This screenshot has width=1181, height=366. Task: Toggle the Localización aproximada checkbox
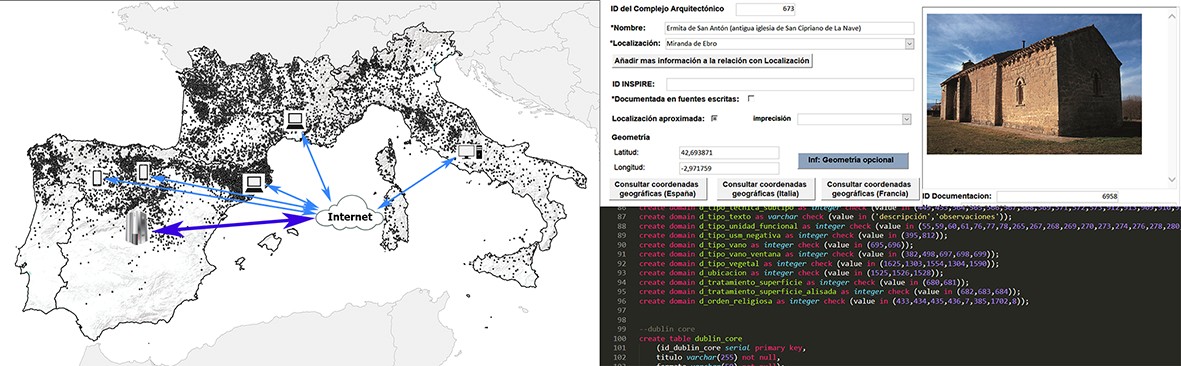coord(714,118)
